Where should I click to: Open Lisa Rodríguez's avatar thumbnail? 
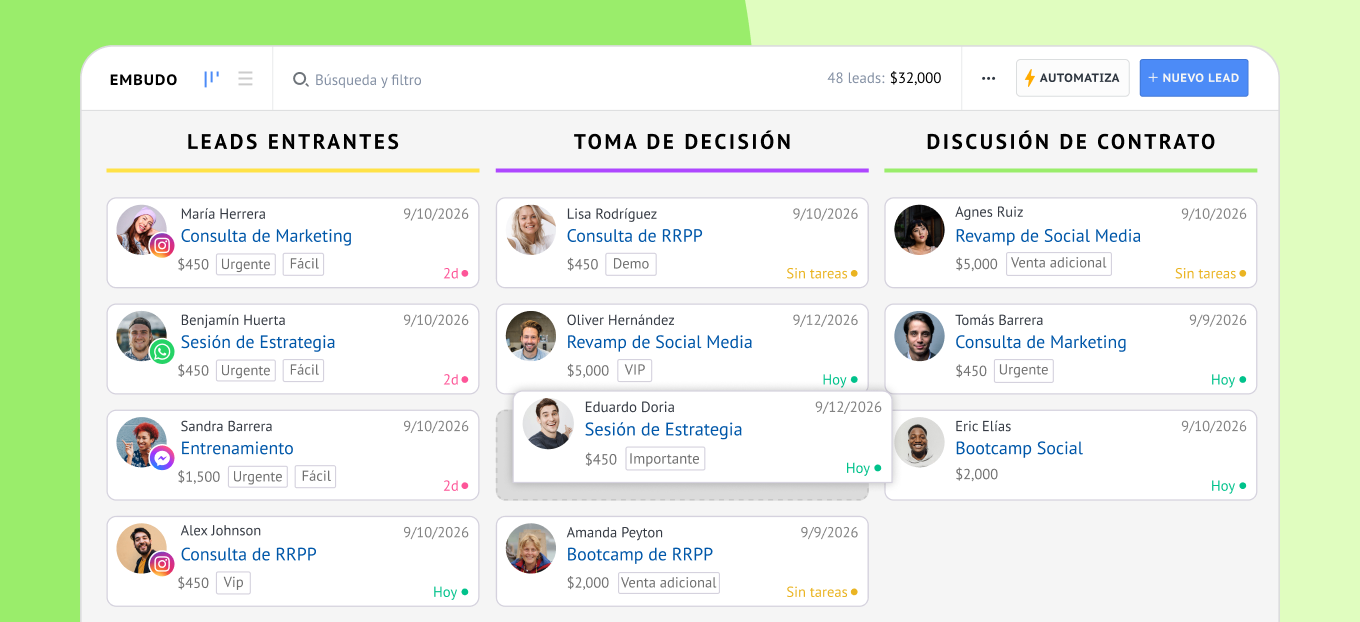point(531,230)
